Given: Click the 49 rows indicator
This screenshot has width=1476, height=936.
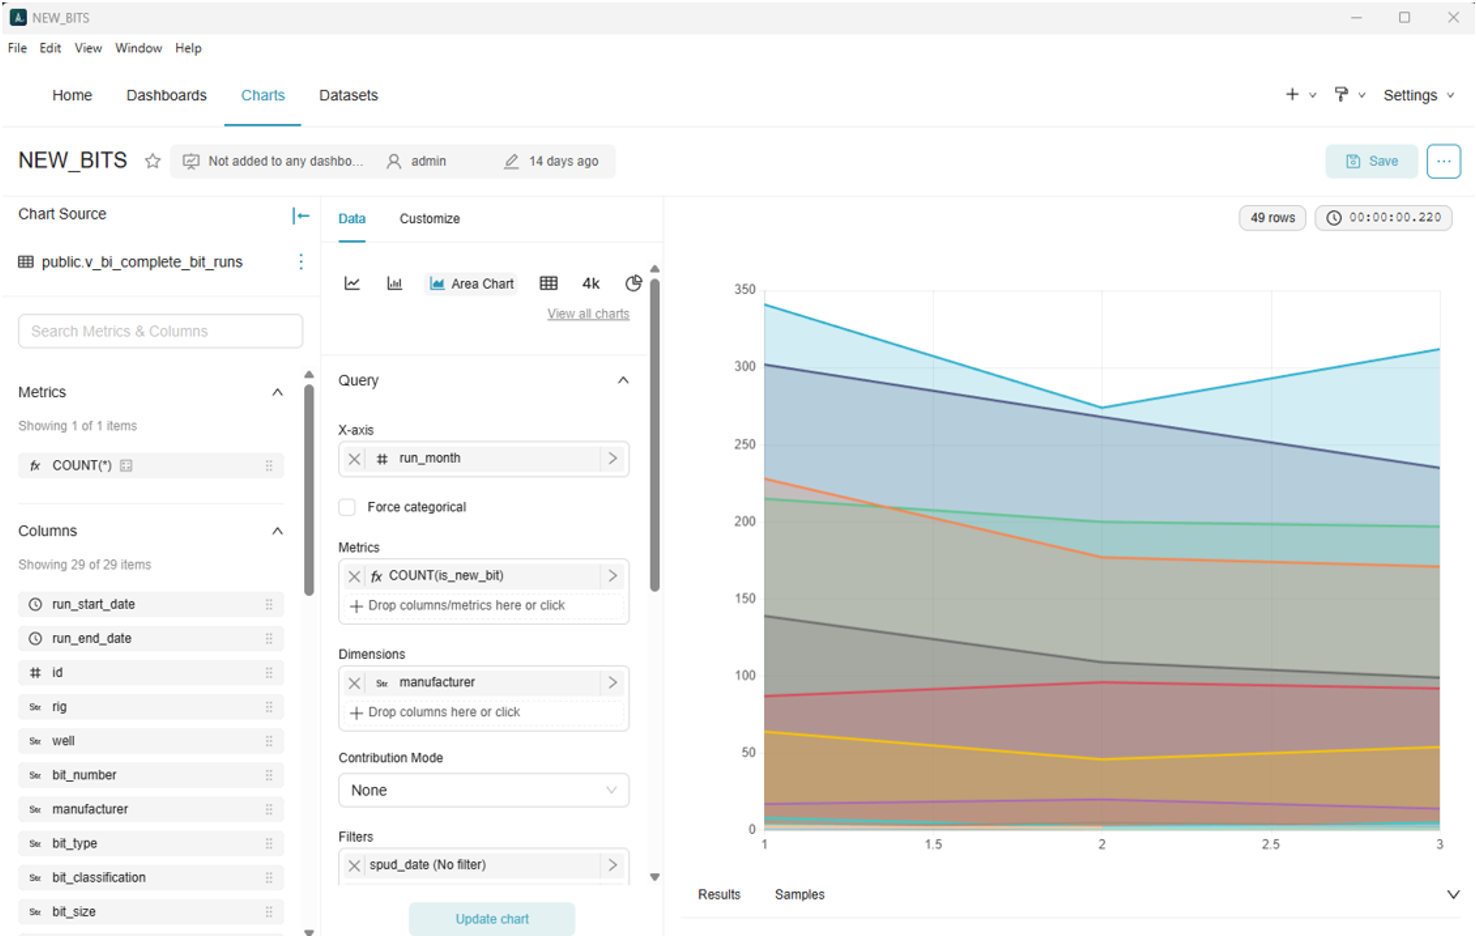Looking at the screenshot, I should click(1272, 218).
